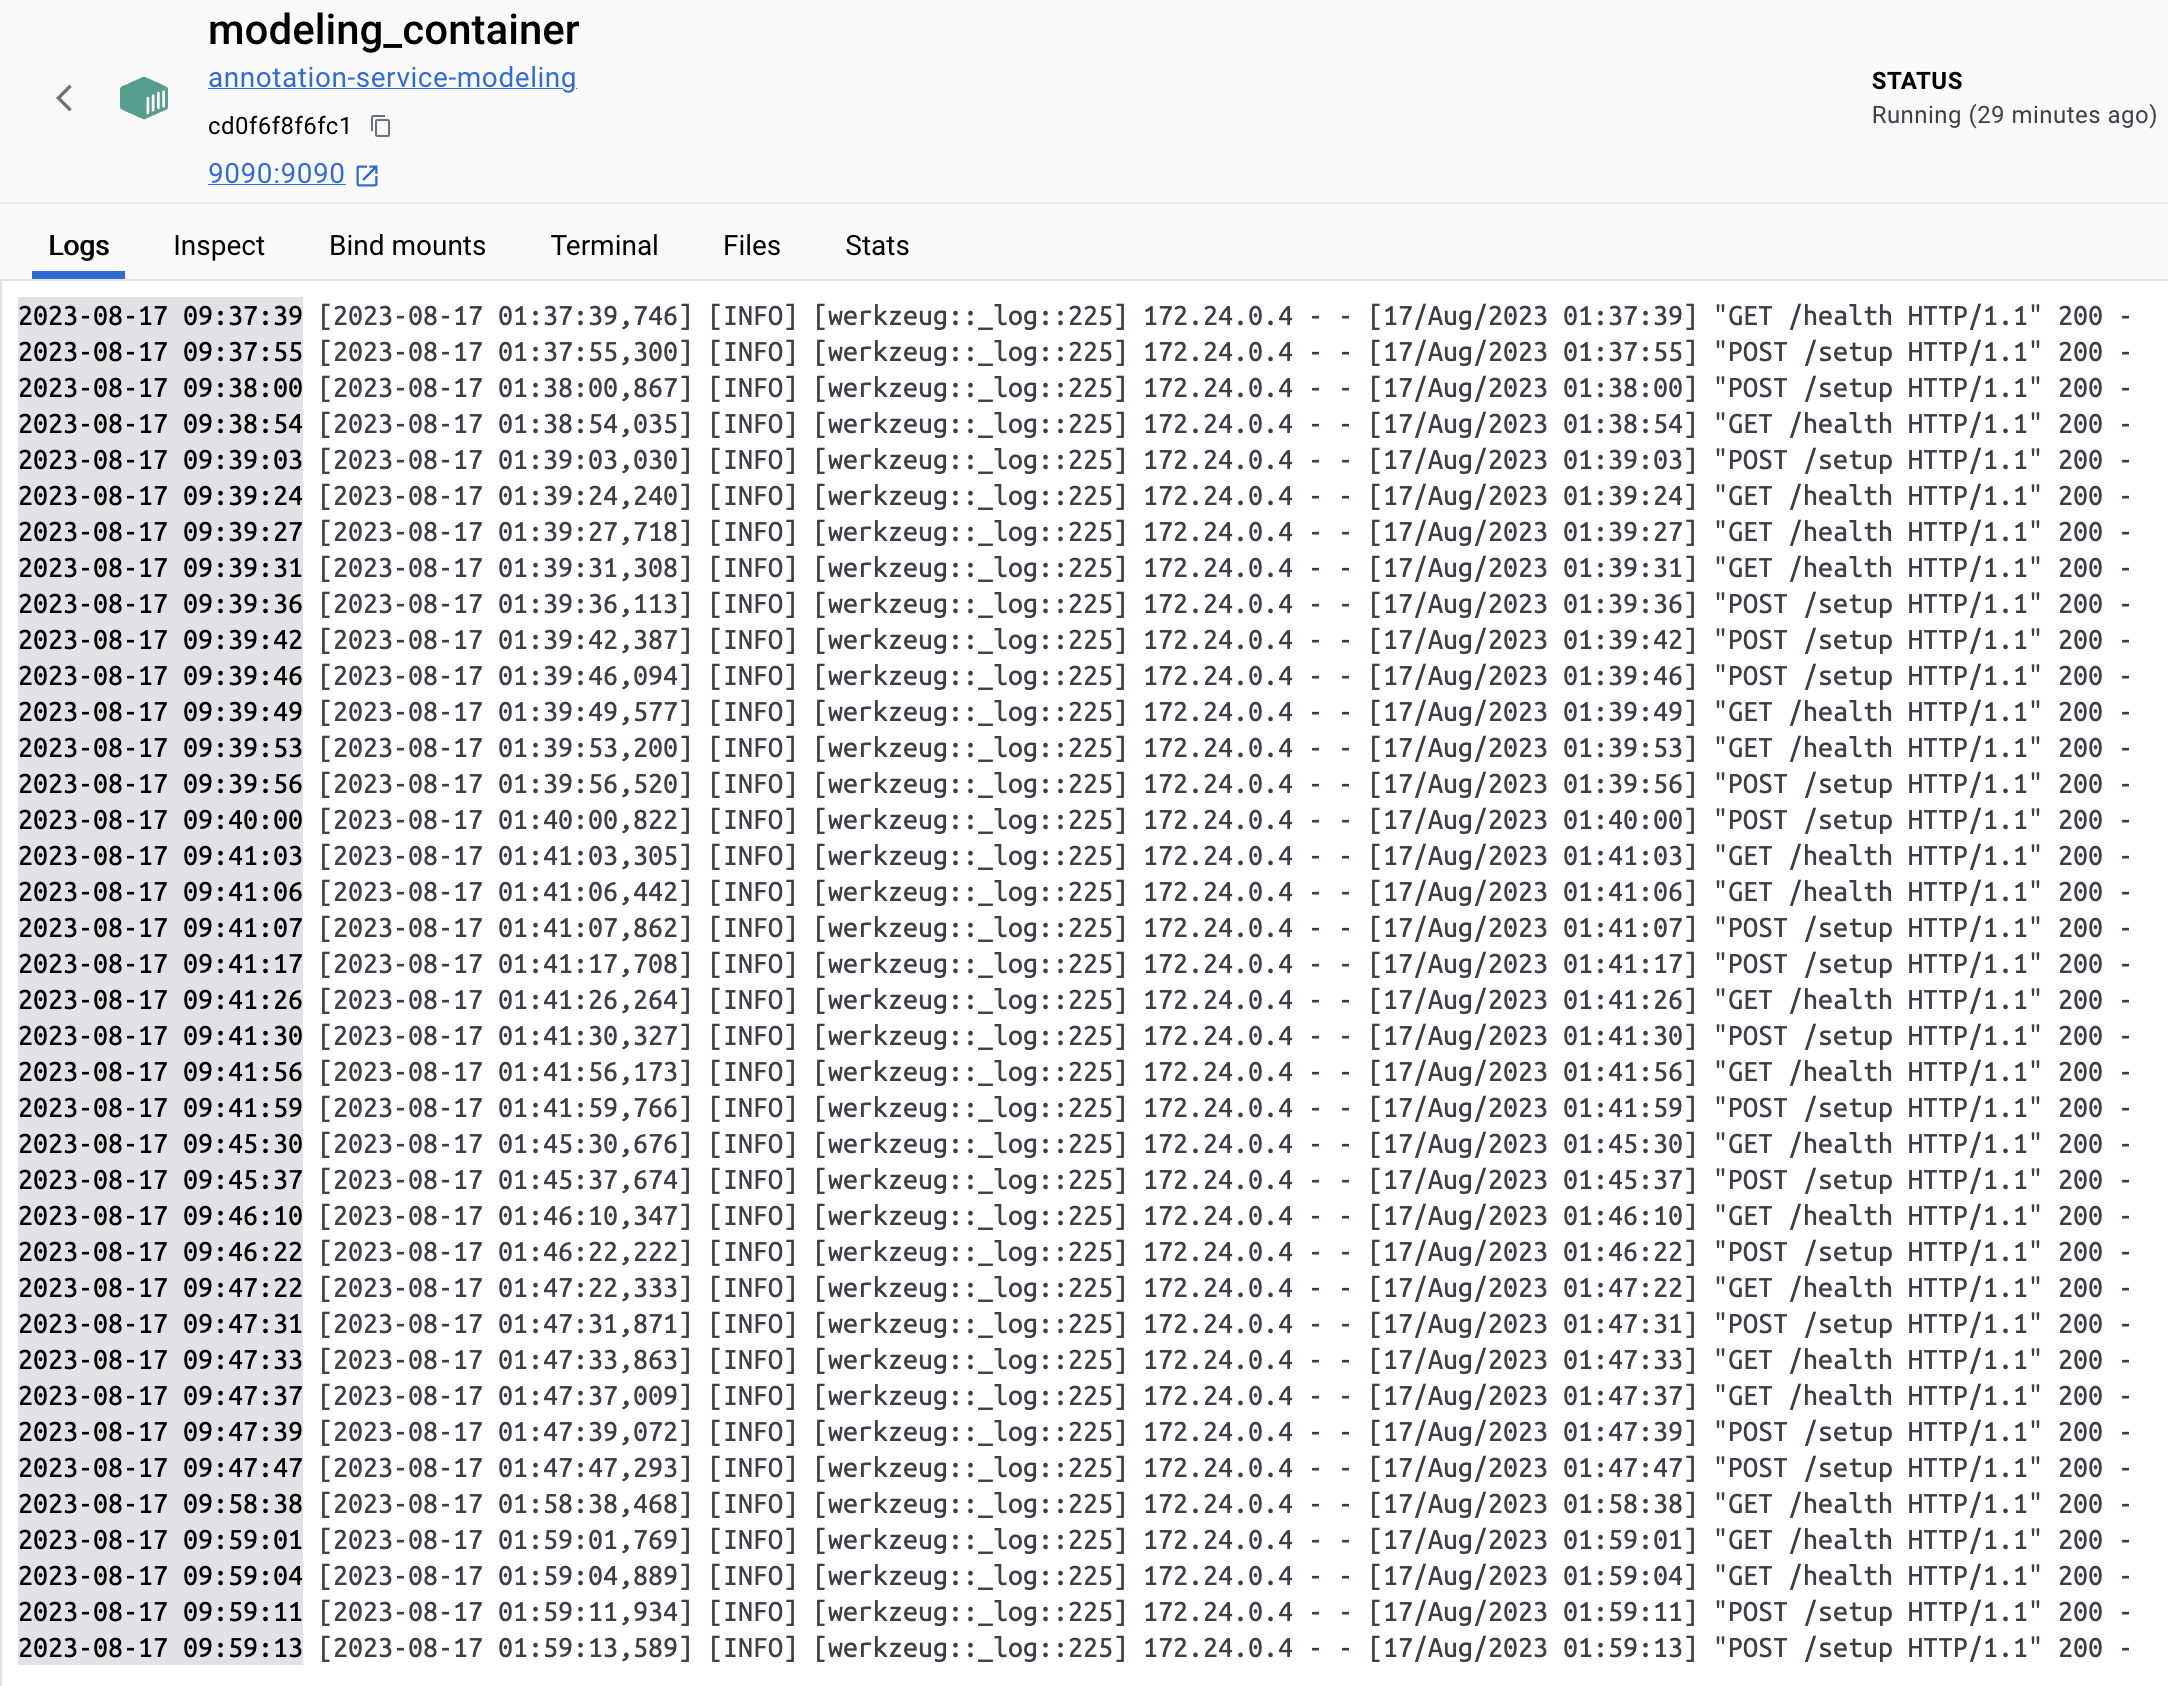
Task: Switch to the Terminal tab
Action: (603, 245)
